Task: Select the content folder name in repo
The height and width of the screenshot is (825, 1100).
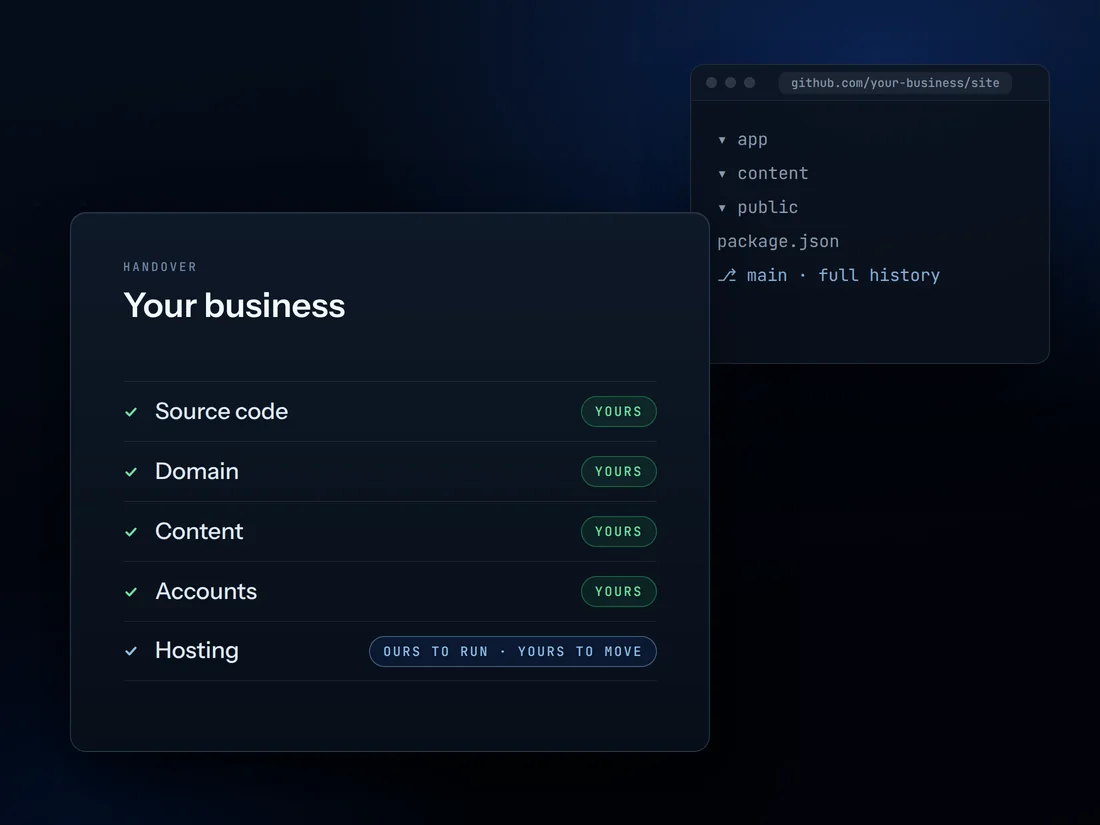Action: tap(772, 173)
